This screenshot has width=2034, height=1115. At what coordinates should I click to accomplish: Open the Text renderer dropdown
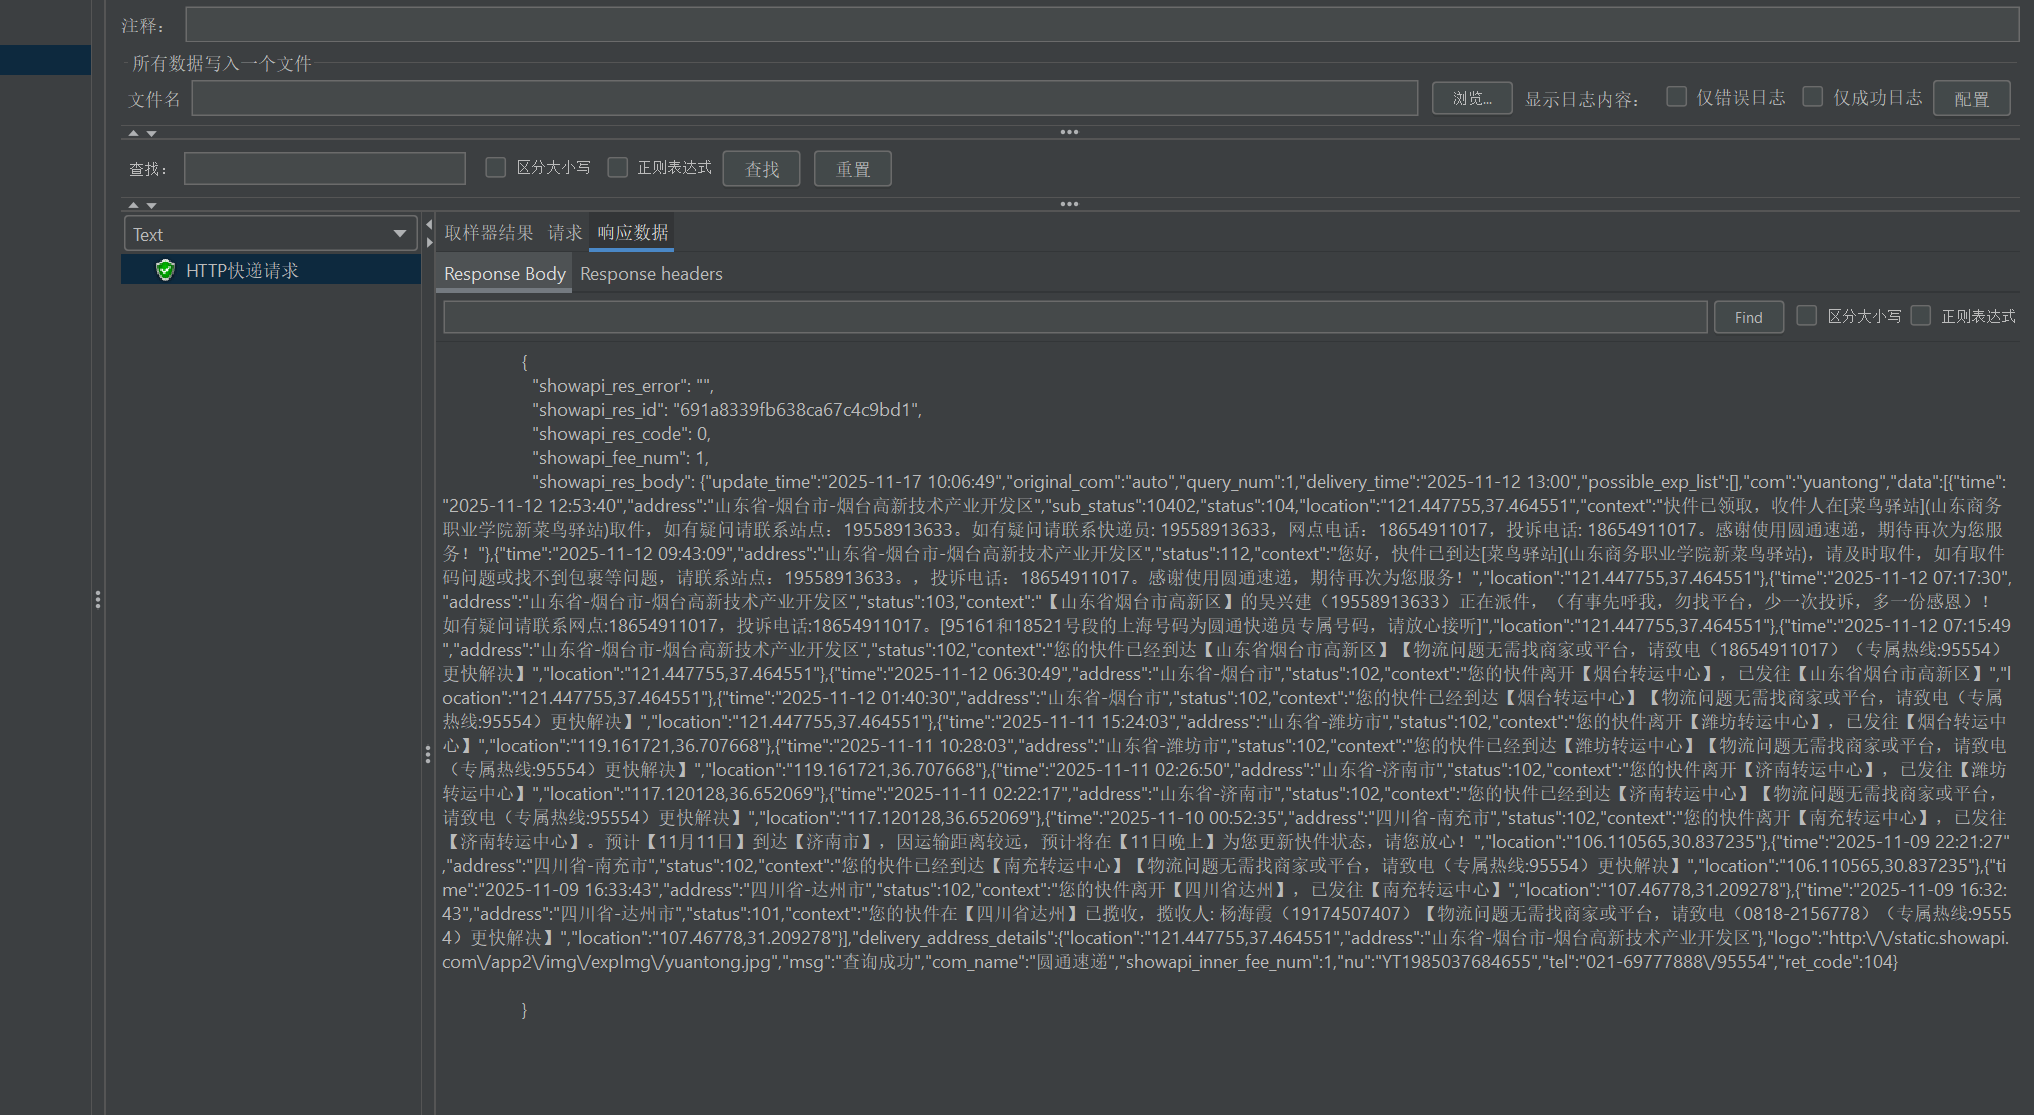point(270,234)
